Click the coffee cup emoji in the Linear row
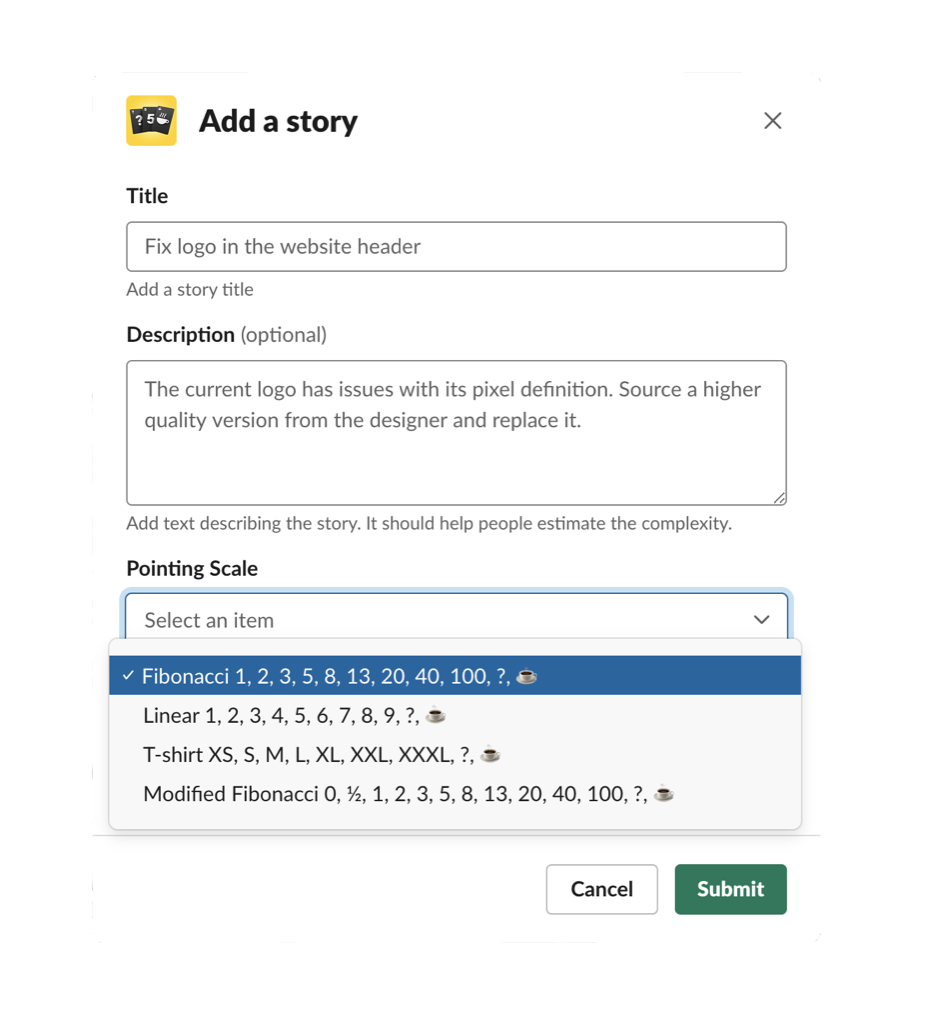Image resolution: width=937 pixels, height=1024 pixels. click(x=435, y=716)
